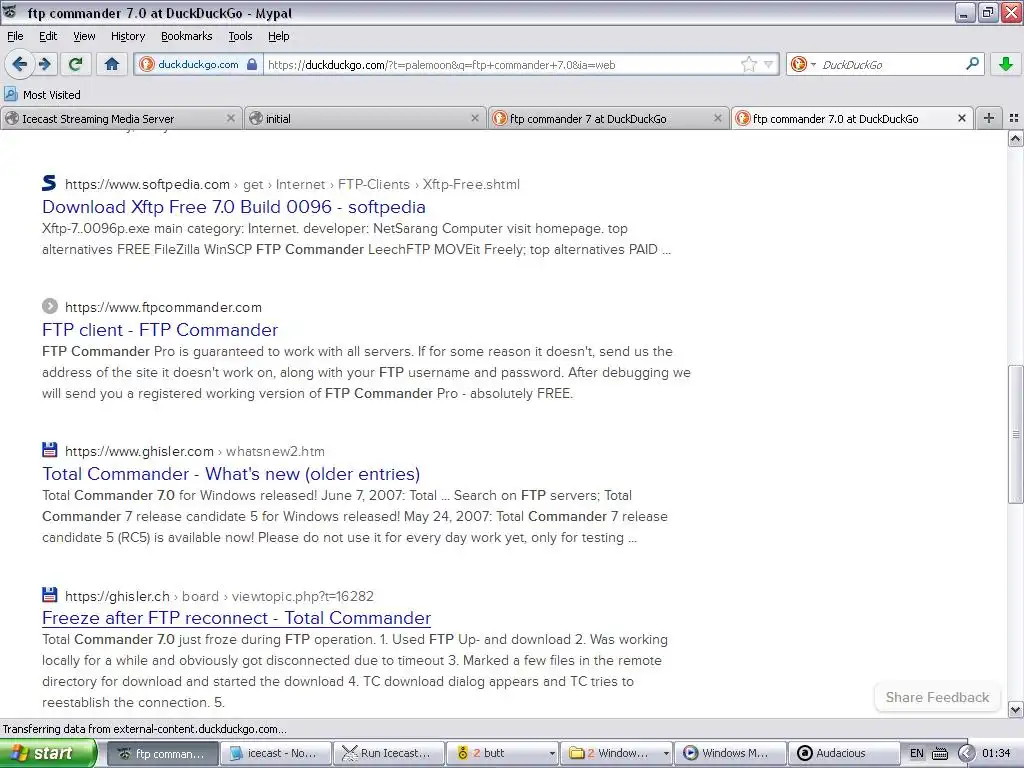Open the Most Visited bookmarks folder
Viewport: 1024px width, 768px height.
42,95
